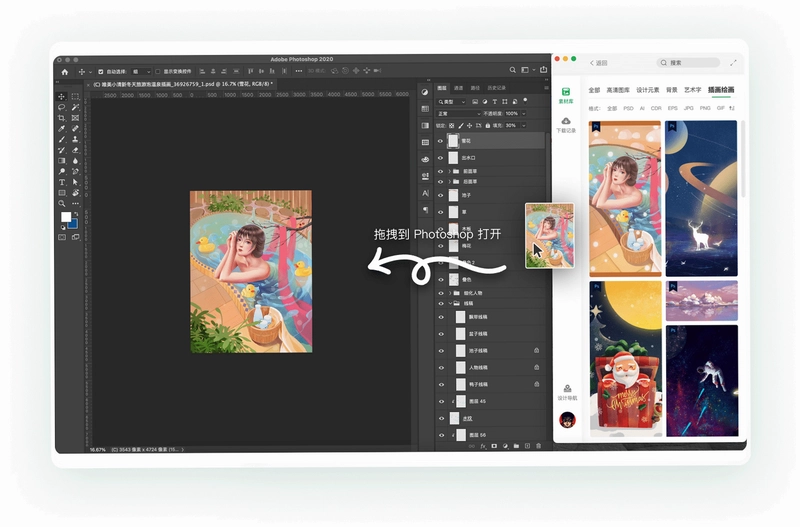The image size is (800, 527).
Task: Click lock transparent pixels icon
Action: pos(452,126)
